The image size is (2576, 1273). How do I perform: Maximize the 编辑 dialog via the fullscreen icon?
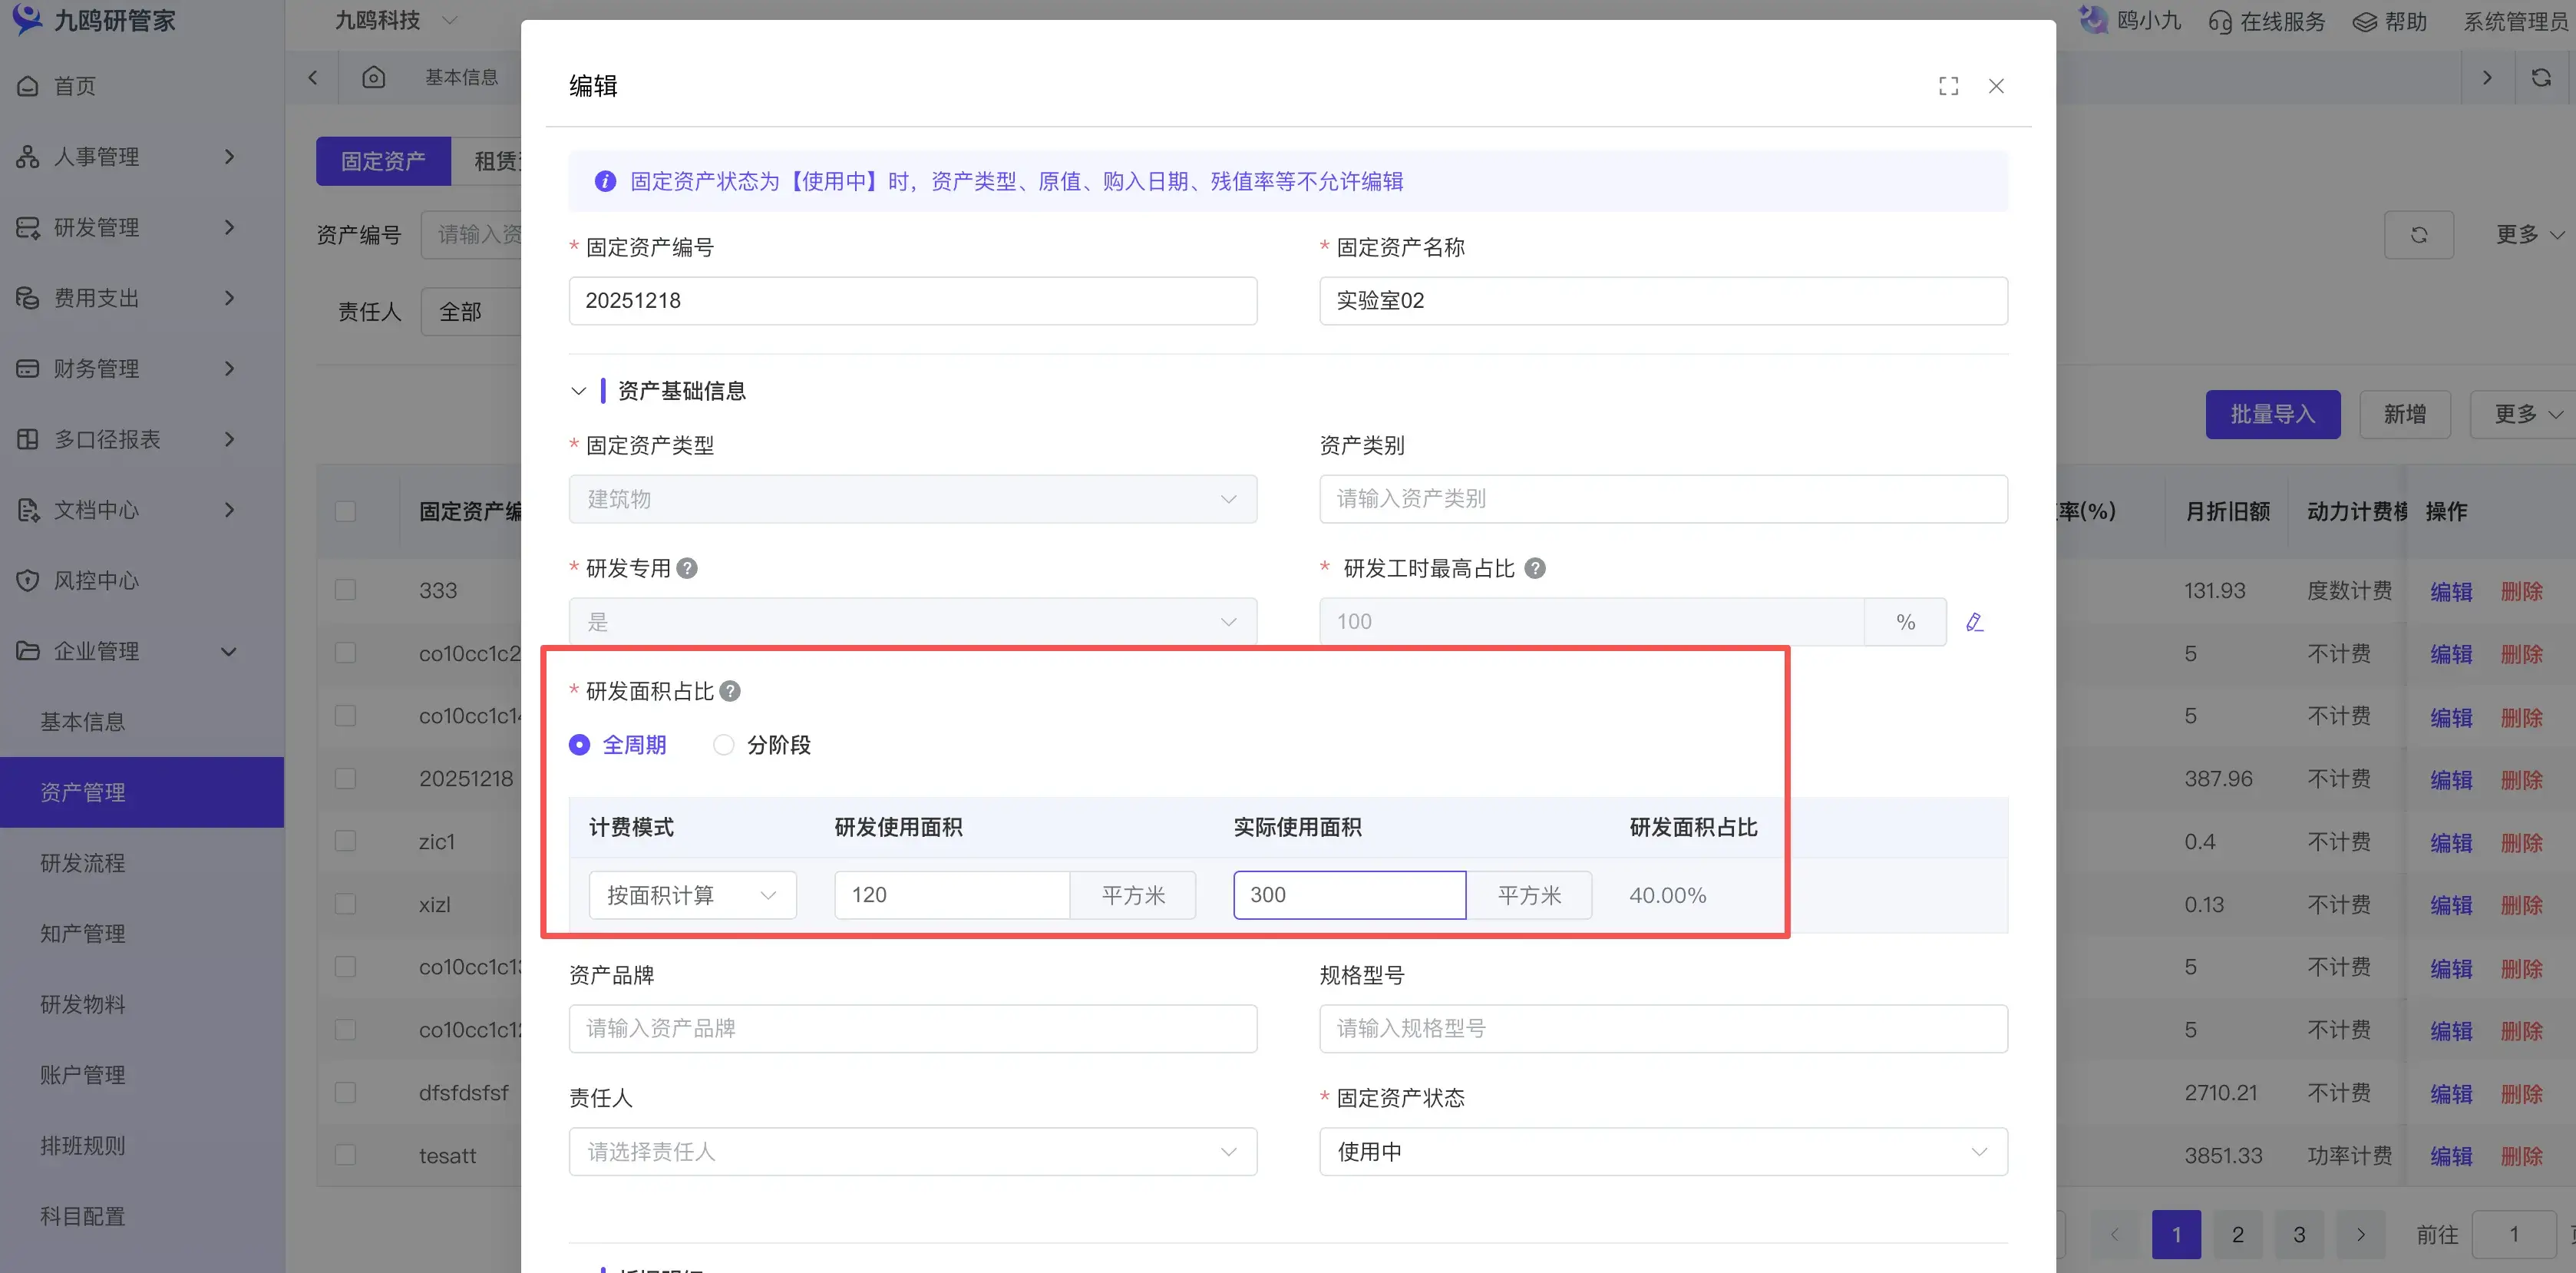tap(1948, 86)
